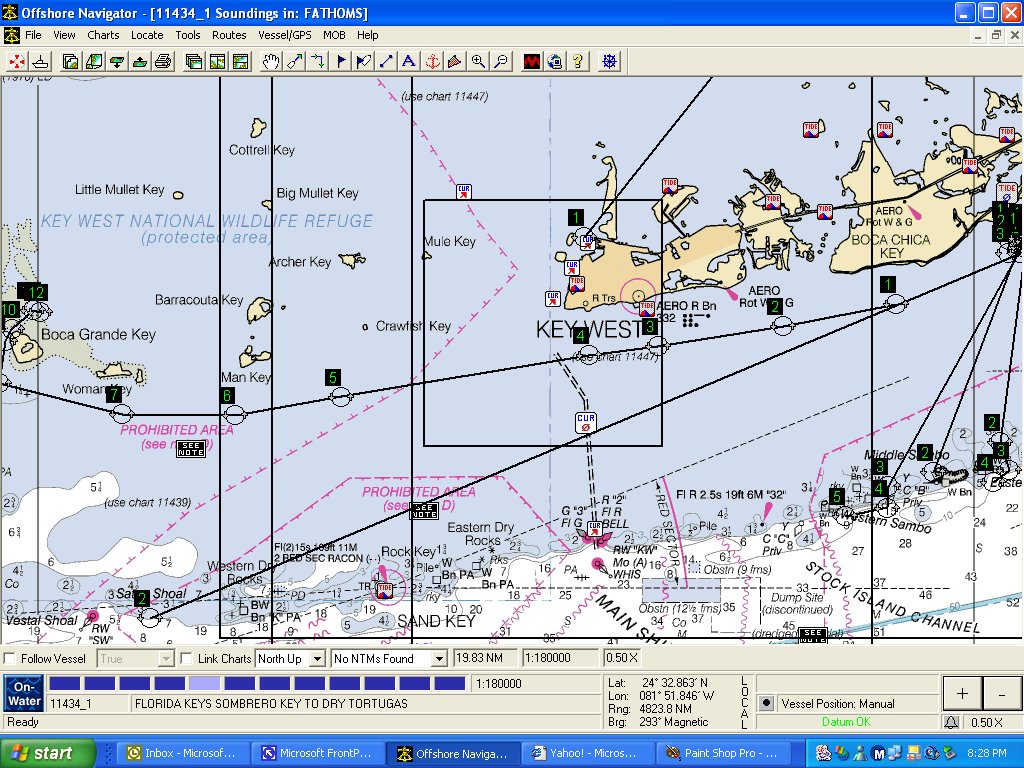The height and width of the screenshot is (768, 1024).
Task: Click the minus zoom button
Action: [x=1002, y=694]
